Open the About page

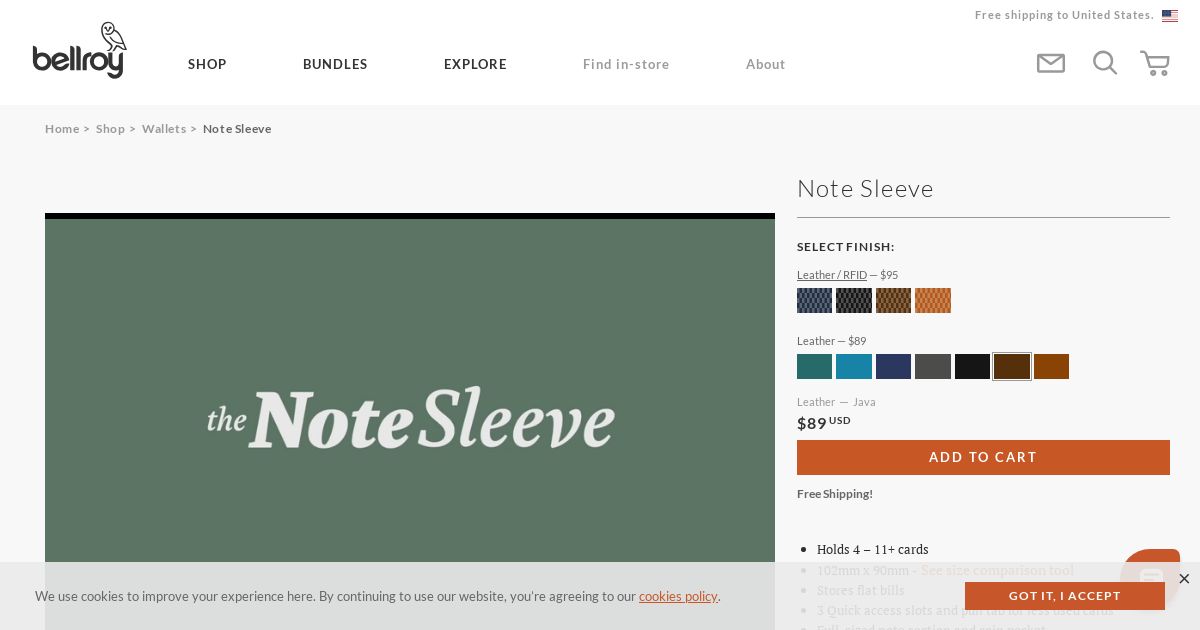pyautogui.click(x=765, y=64)
